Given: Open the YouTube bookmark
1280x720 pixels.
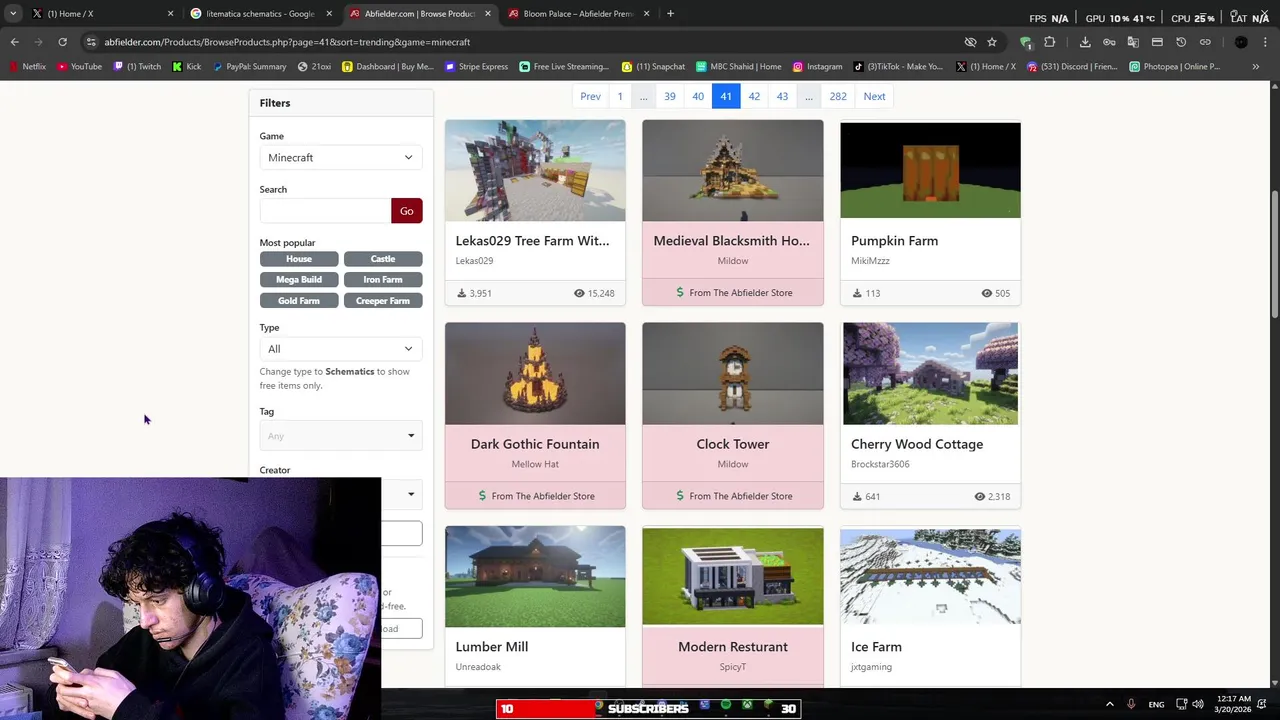Looking at the screenshot, I should [79, 67].
